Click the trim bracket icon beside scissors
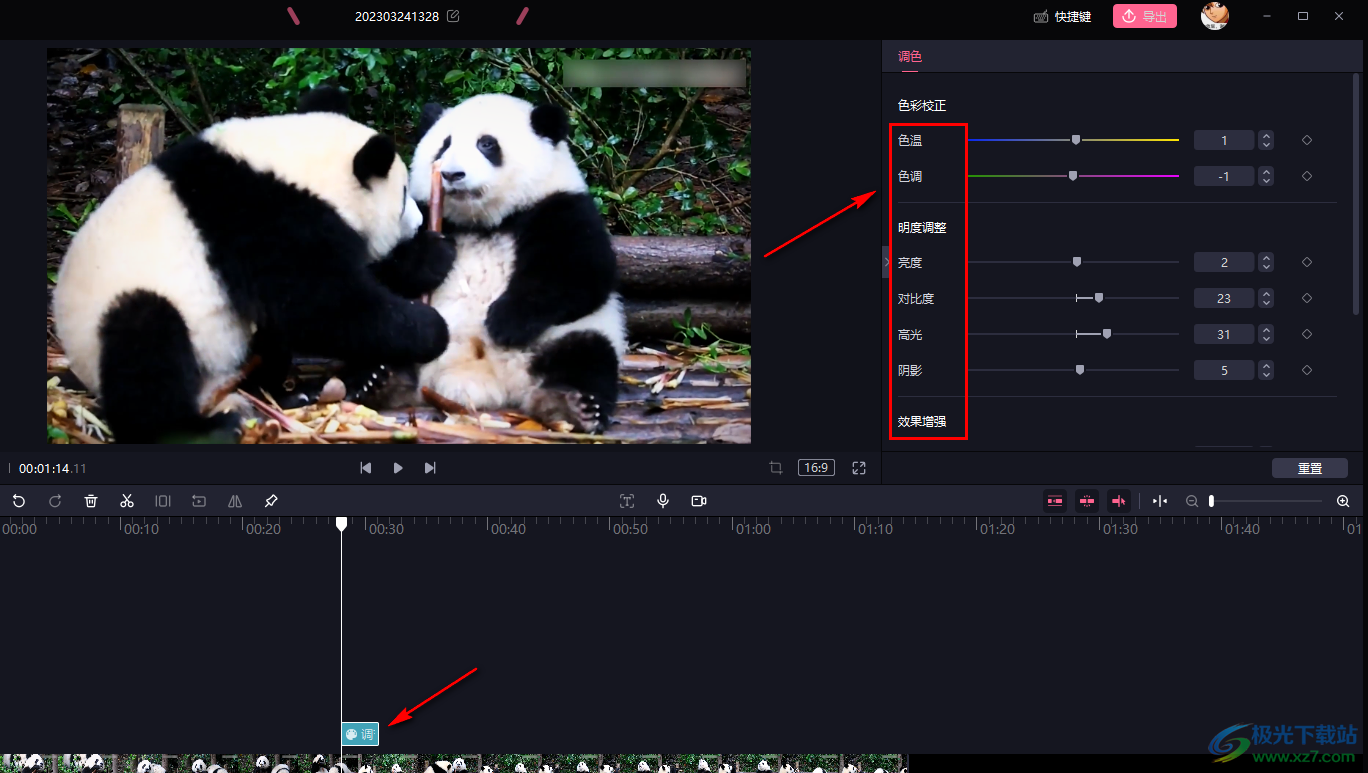This screenshot has width=1368, height=773. [163, 501]
